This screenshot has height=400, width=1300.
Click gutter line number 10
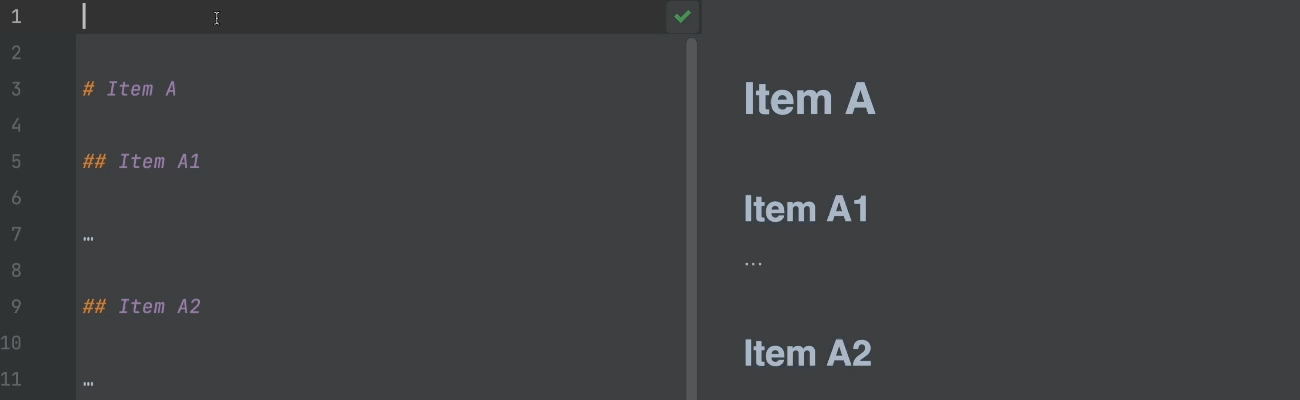click(x=11, y=342)
